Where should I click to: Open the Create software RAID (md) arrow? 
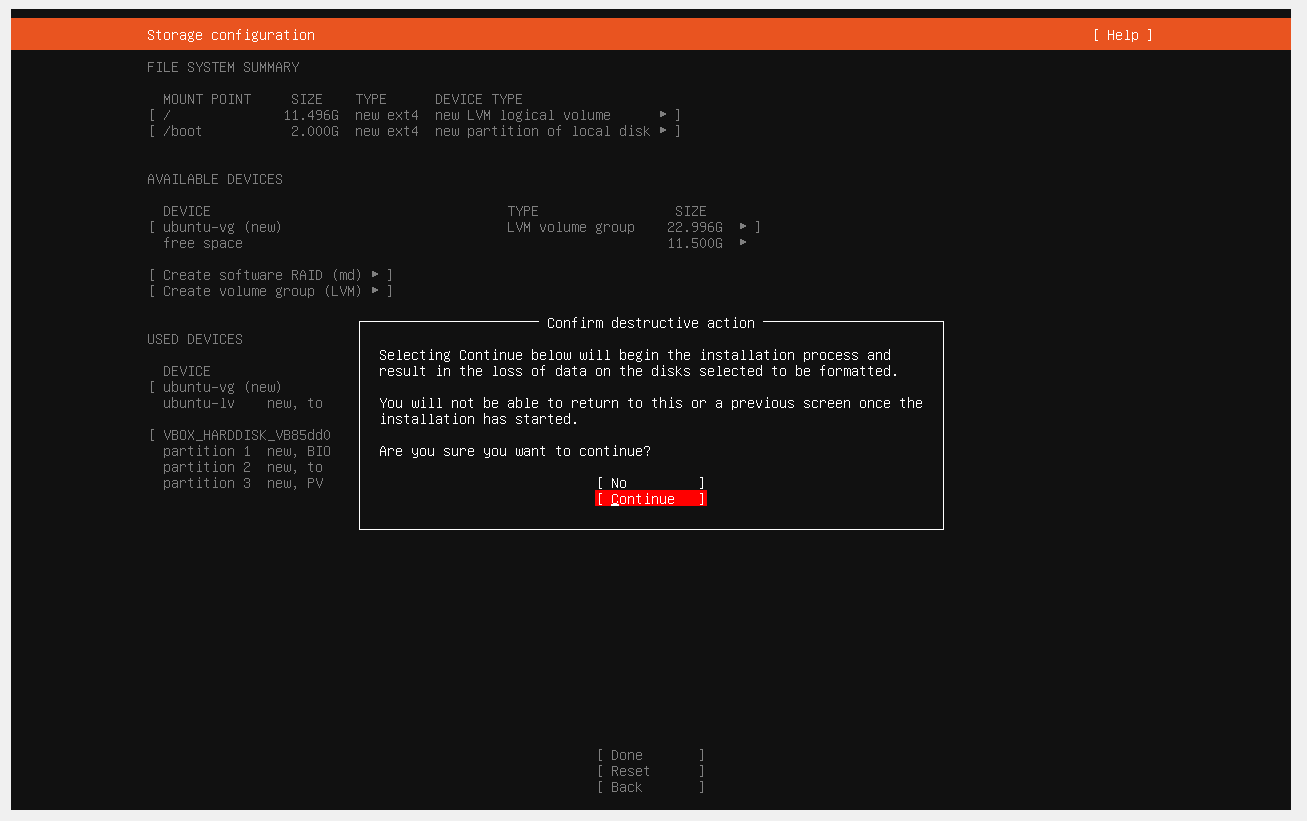tap(375, 275)
